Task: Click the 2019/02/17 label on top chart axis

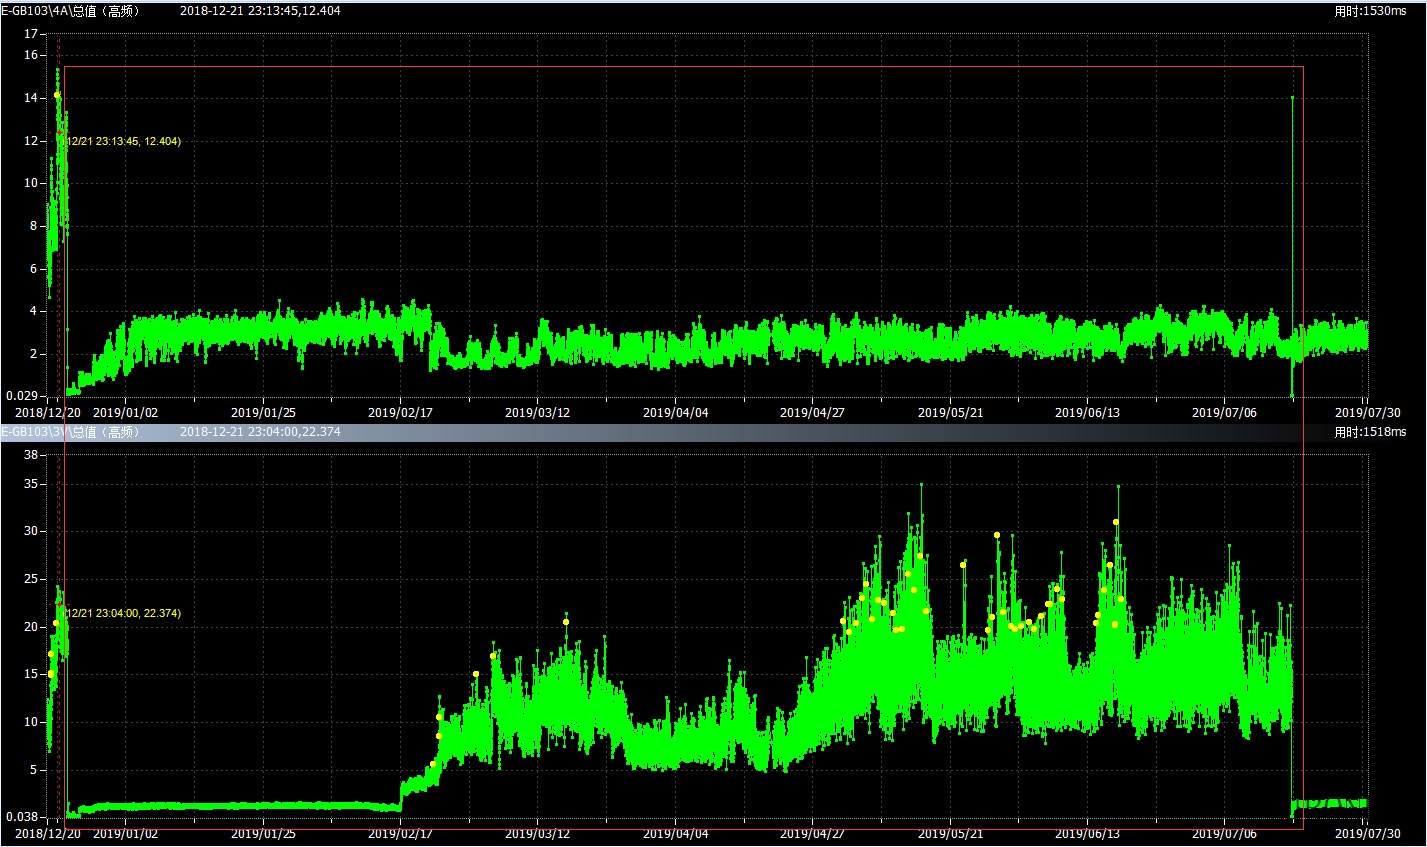Action: pos(400,412)
